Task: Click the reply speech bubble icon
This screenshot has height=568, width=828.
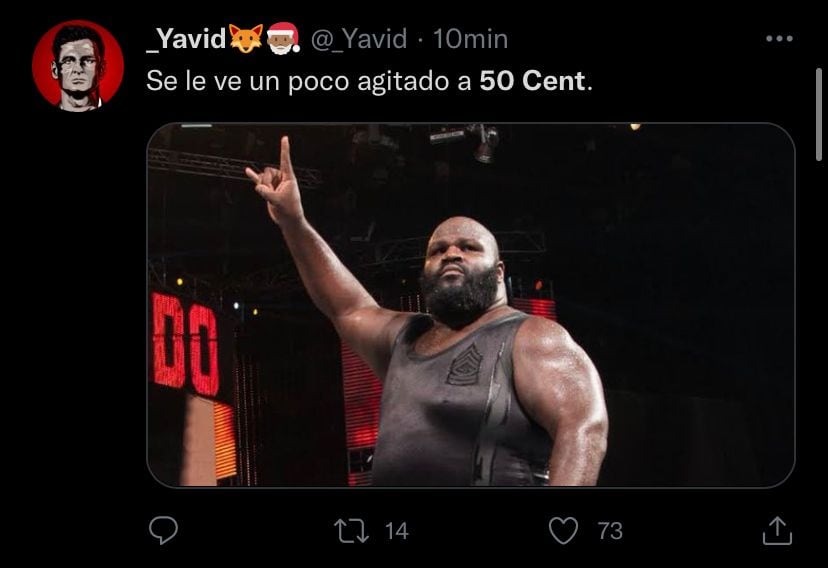Action: coord(163,530)
